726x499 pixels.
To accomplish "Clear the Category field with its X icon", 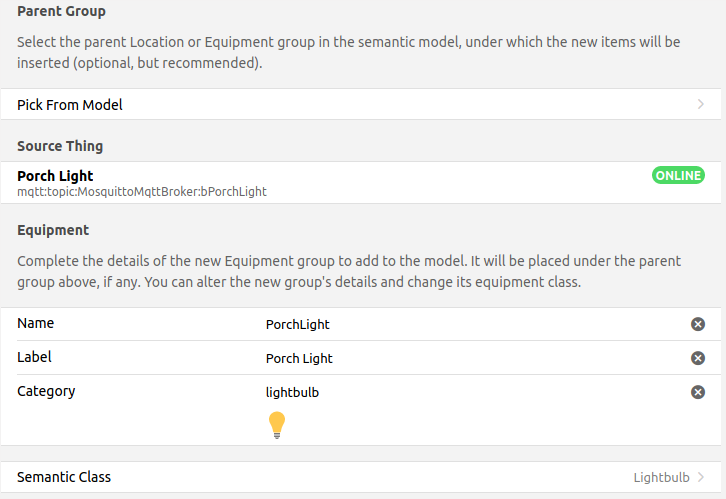I will (x=698, y=392).
